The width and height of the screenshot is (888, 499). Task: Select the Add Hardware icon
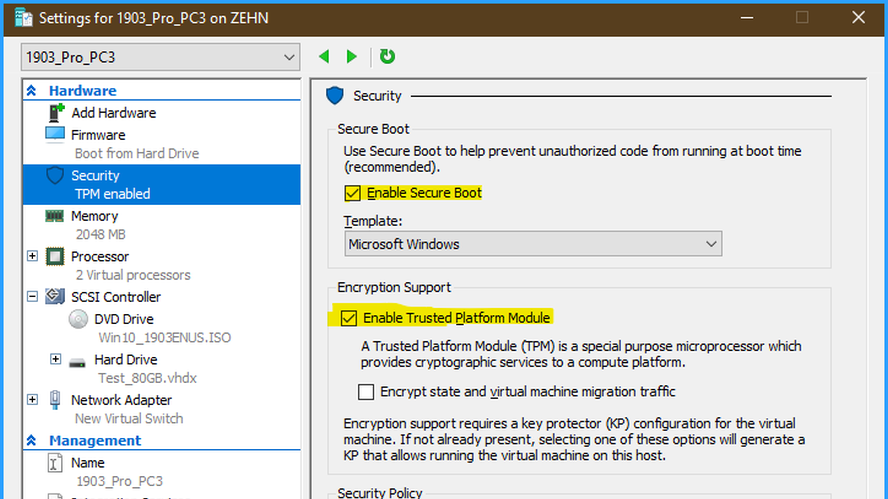(x=56, y=113)
